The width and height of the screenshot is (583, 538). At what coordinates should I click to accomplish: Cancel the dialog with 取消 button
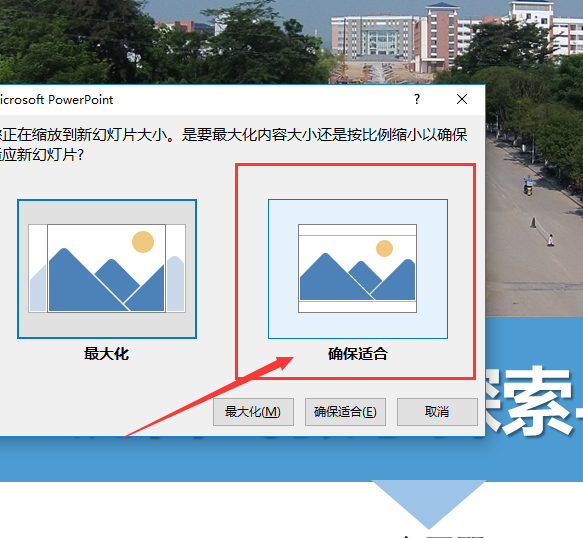pos(437,412)
